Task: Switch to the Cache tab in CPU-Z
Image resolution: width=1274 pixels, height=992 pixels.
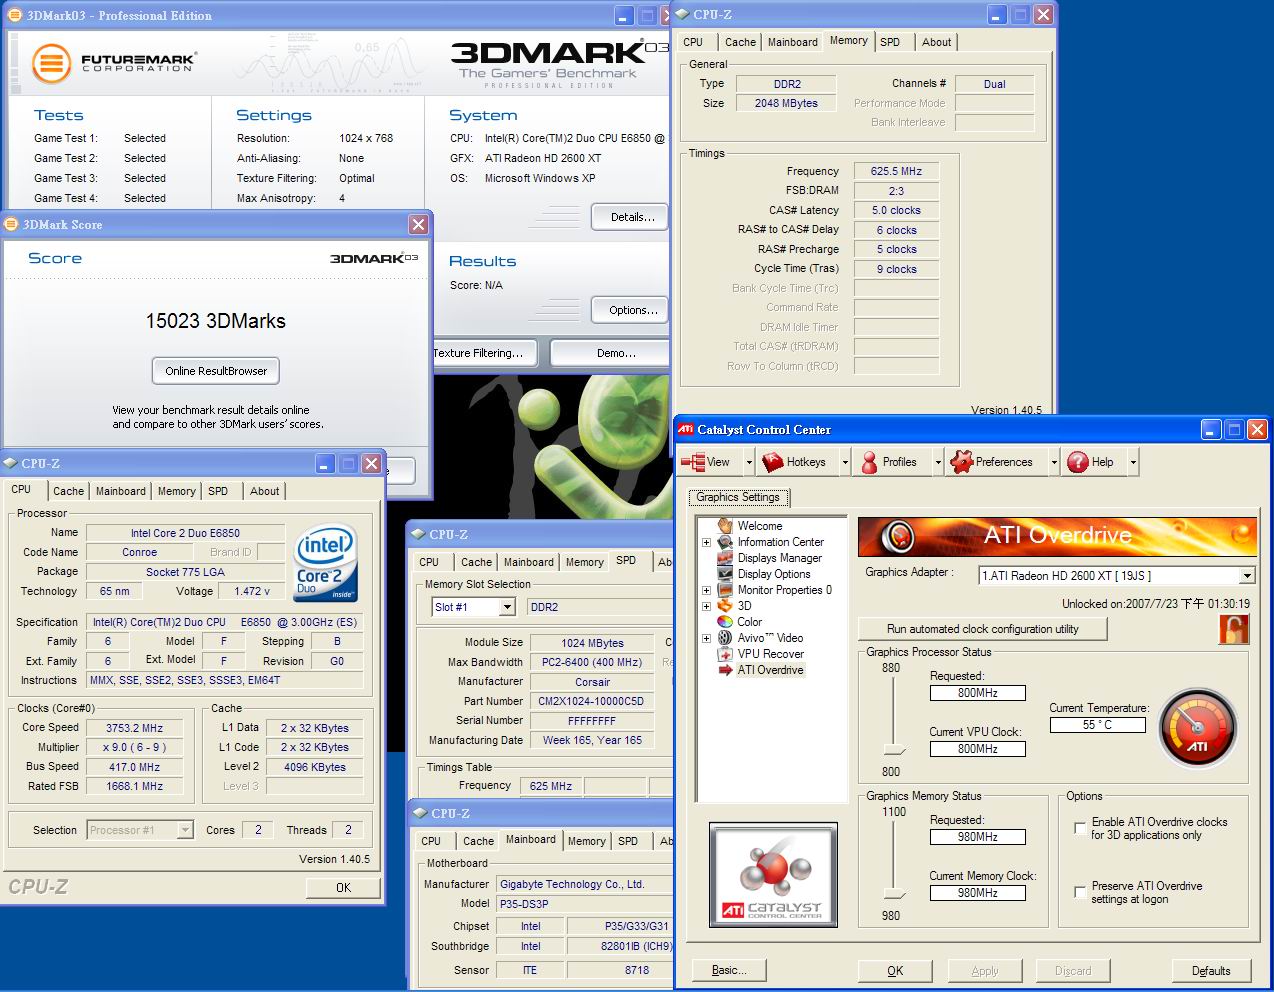Action: pos(68,491)
